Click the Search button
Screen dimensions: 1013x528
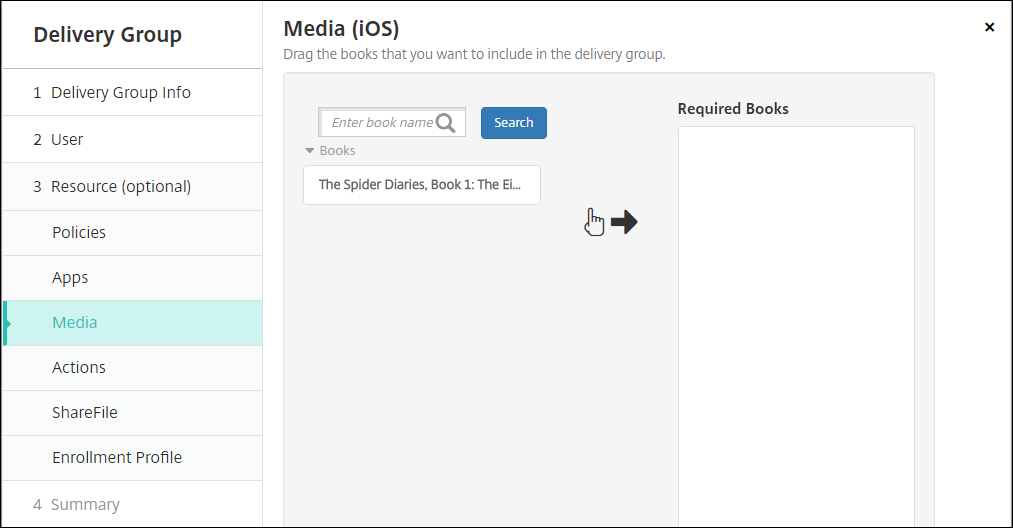513,122
